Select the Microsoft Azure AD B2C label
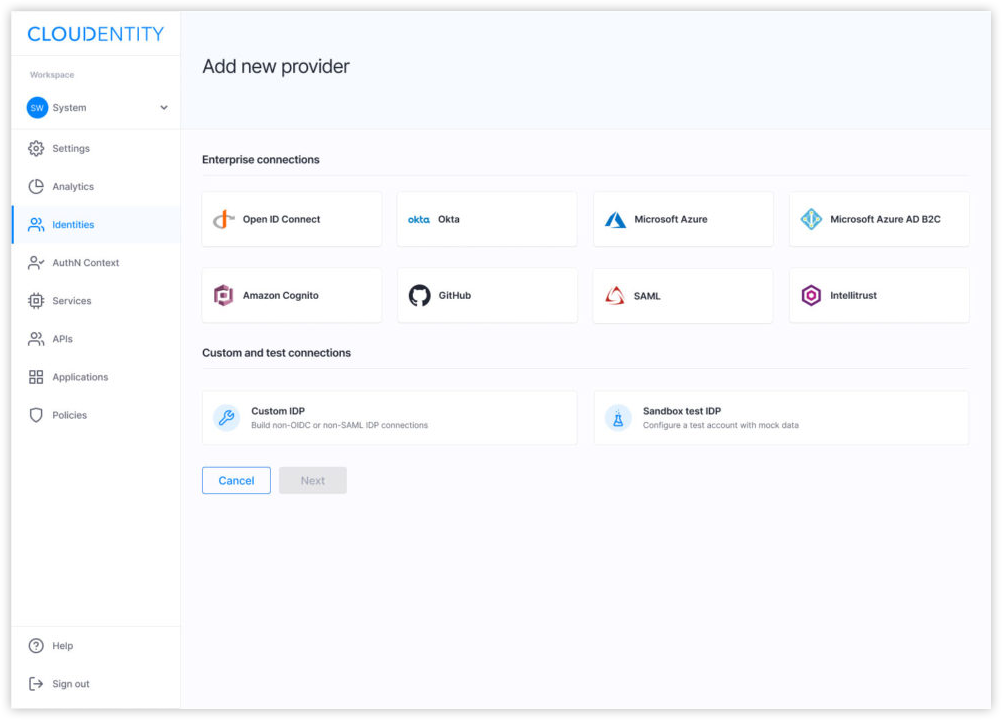Image resolution: width=1002 pixels, height=720 pixels. pyautogui.click(x=885, y=219)
